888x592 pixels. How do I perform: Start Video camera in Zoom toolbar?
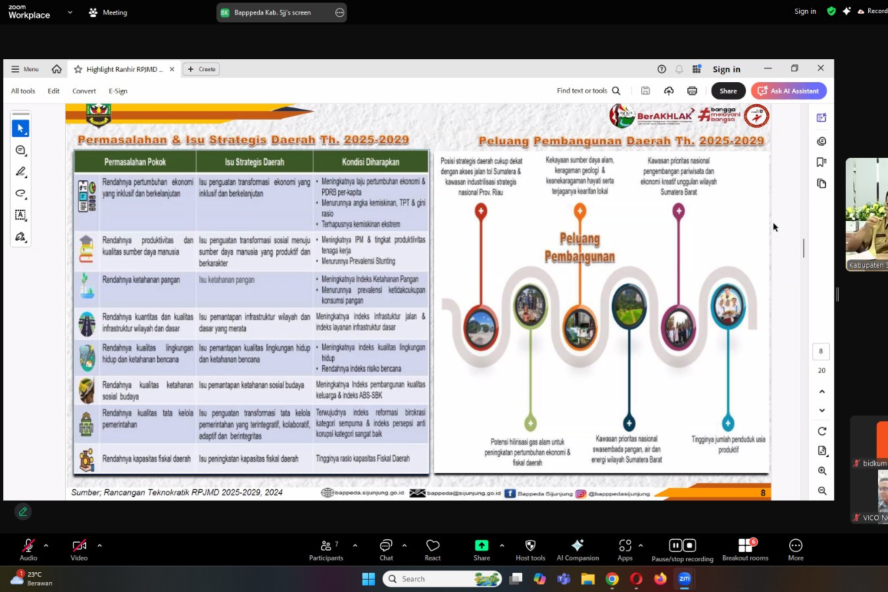point(79,546)
